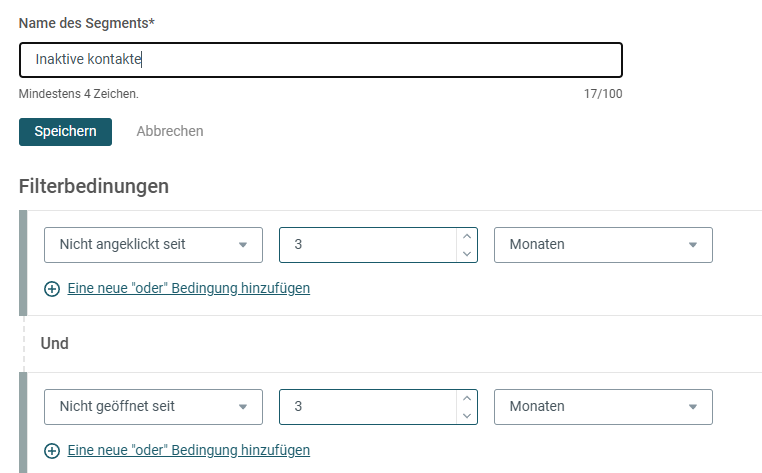Click the segment name input field
Image resolution: width=762 pixels, height=473 pixels.
(321, 60)
